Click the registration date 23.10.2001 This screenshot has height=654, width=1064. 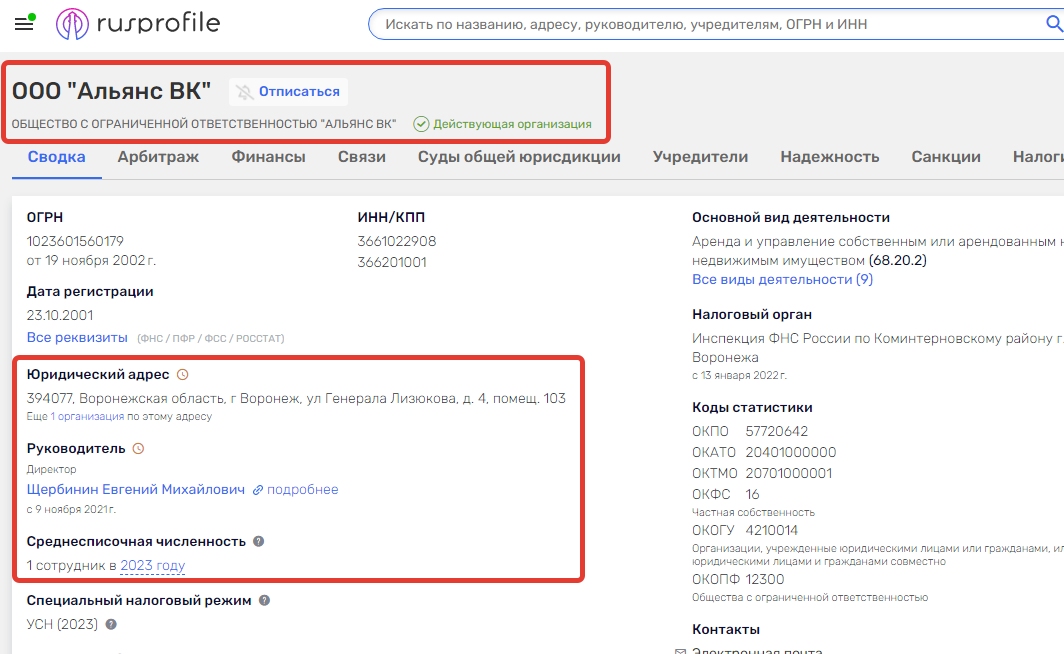coord(60,315)
